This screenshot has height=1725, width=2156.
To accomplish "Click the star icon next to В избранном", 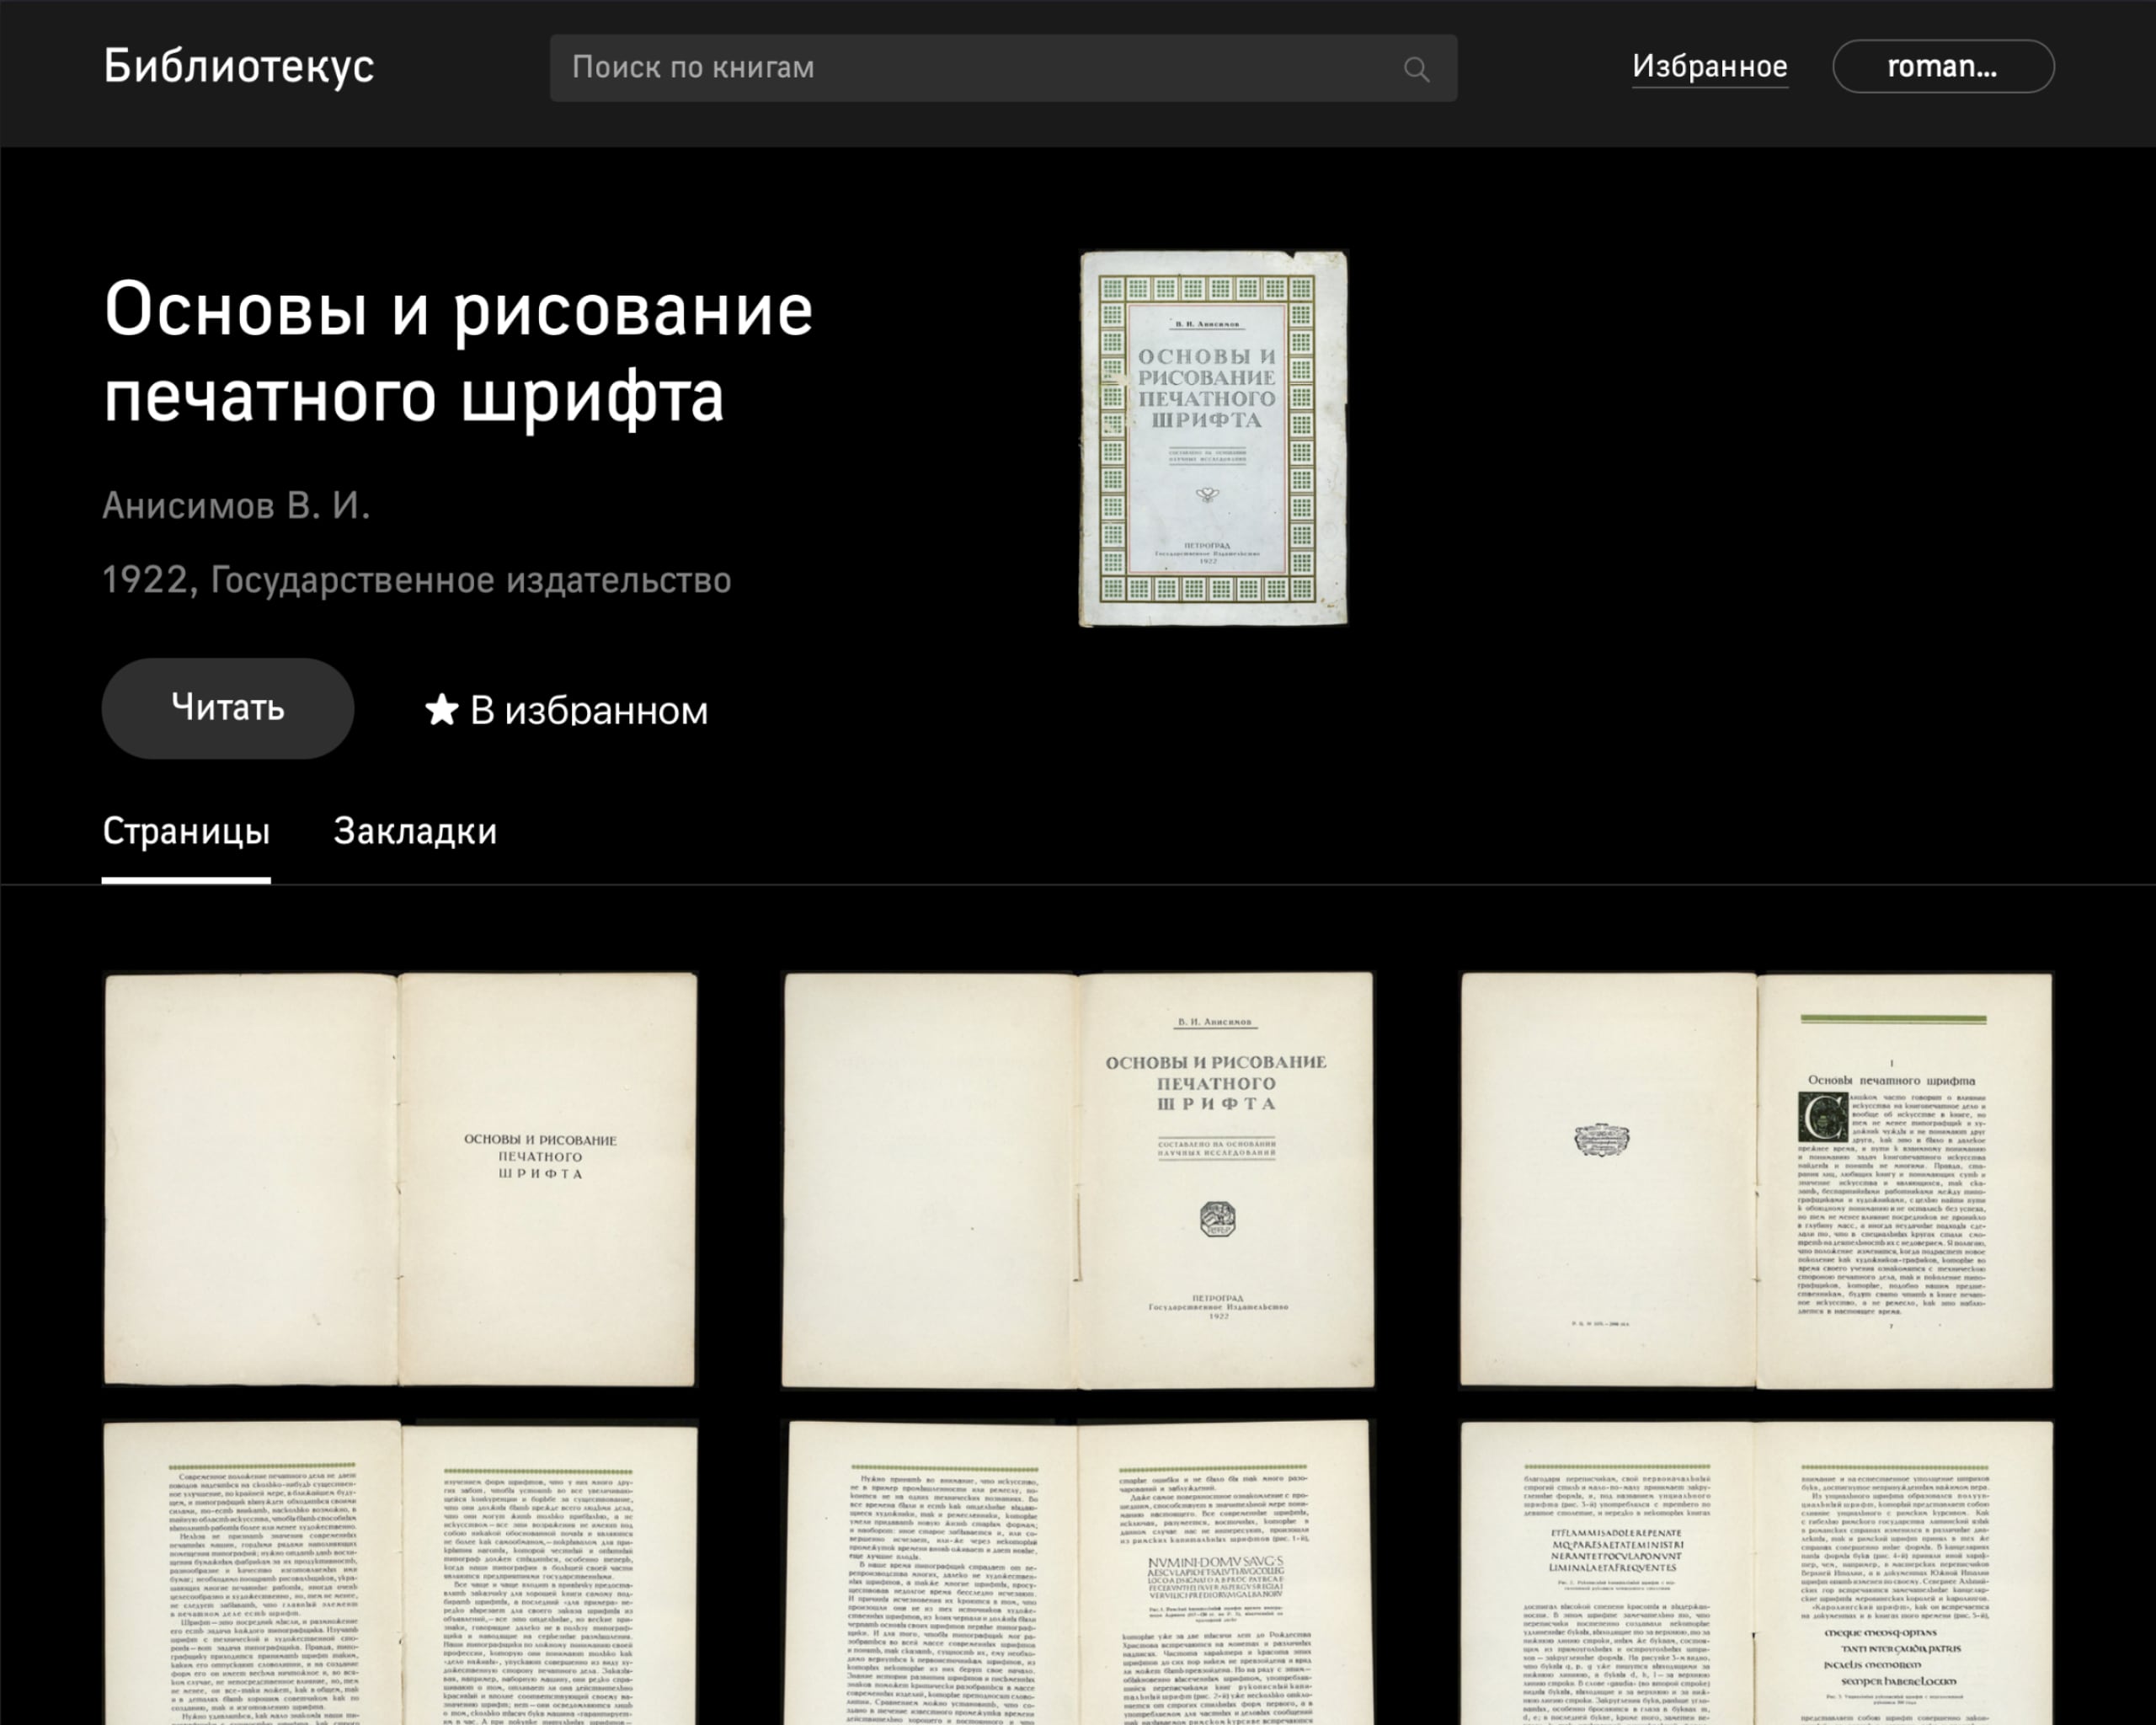I will pos(441,709).
